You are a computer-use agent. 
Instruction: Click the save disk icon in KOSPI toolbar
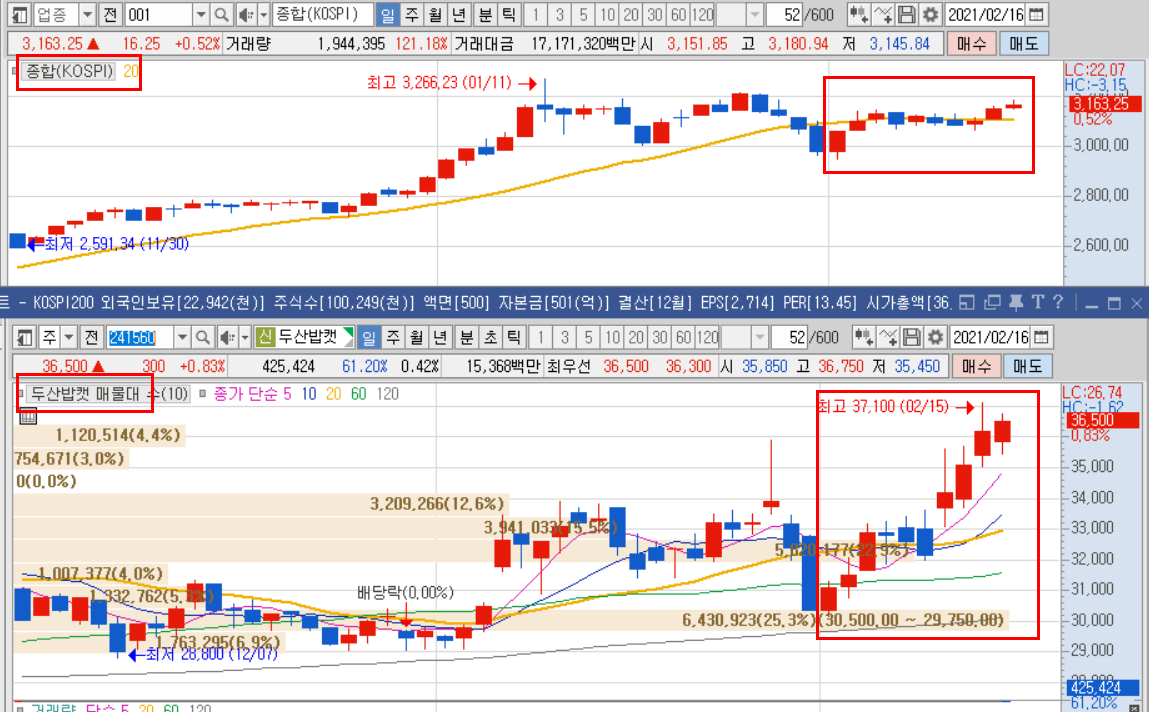(x=906, y=15)
